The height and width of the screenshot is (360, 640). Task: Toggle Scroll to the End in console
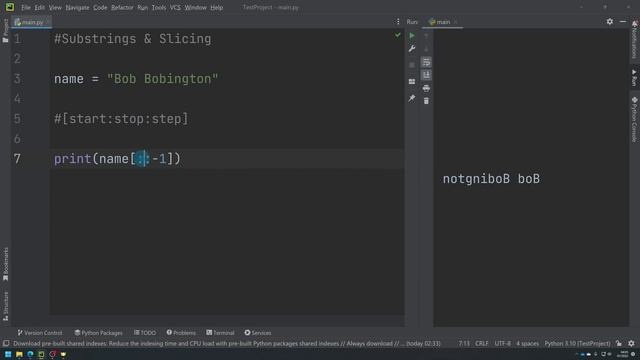pyautogui.click(x=426, y=75)
